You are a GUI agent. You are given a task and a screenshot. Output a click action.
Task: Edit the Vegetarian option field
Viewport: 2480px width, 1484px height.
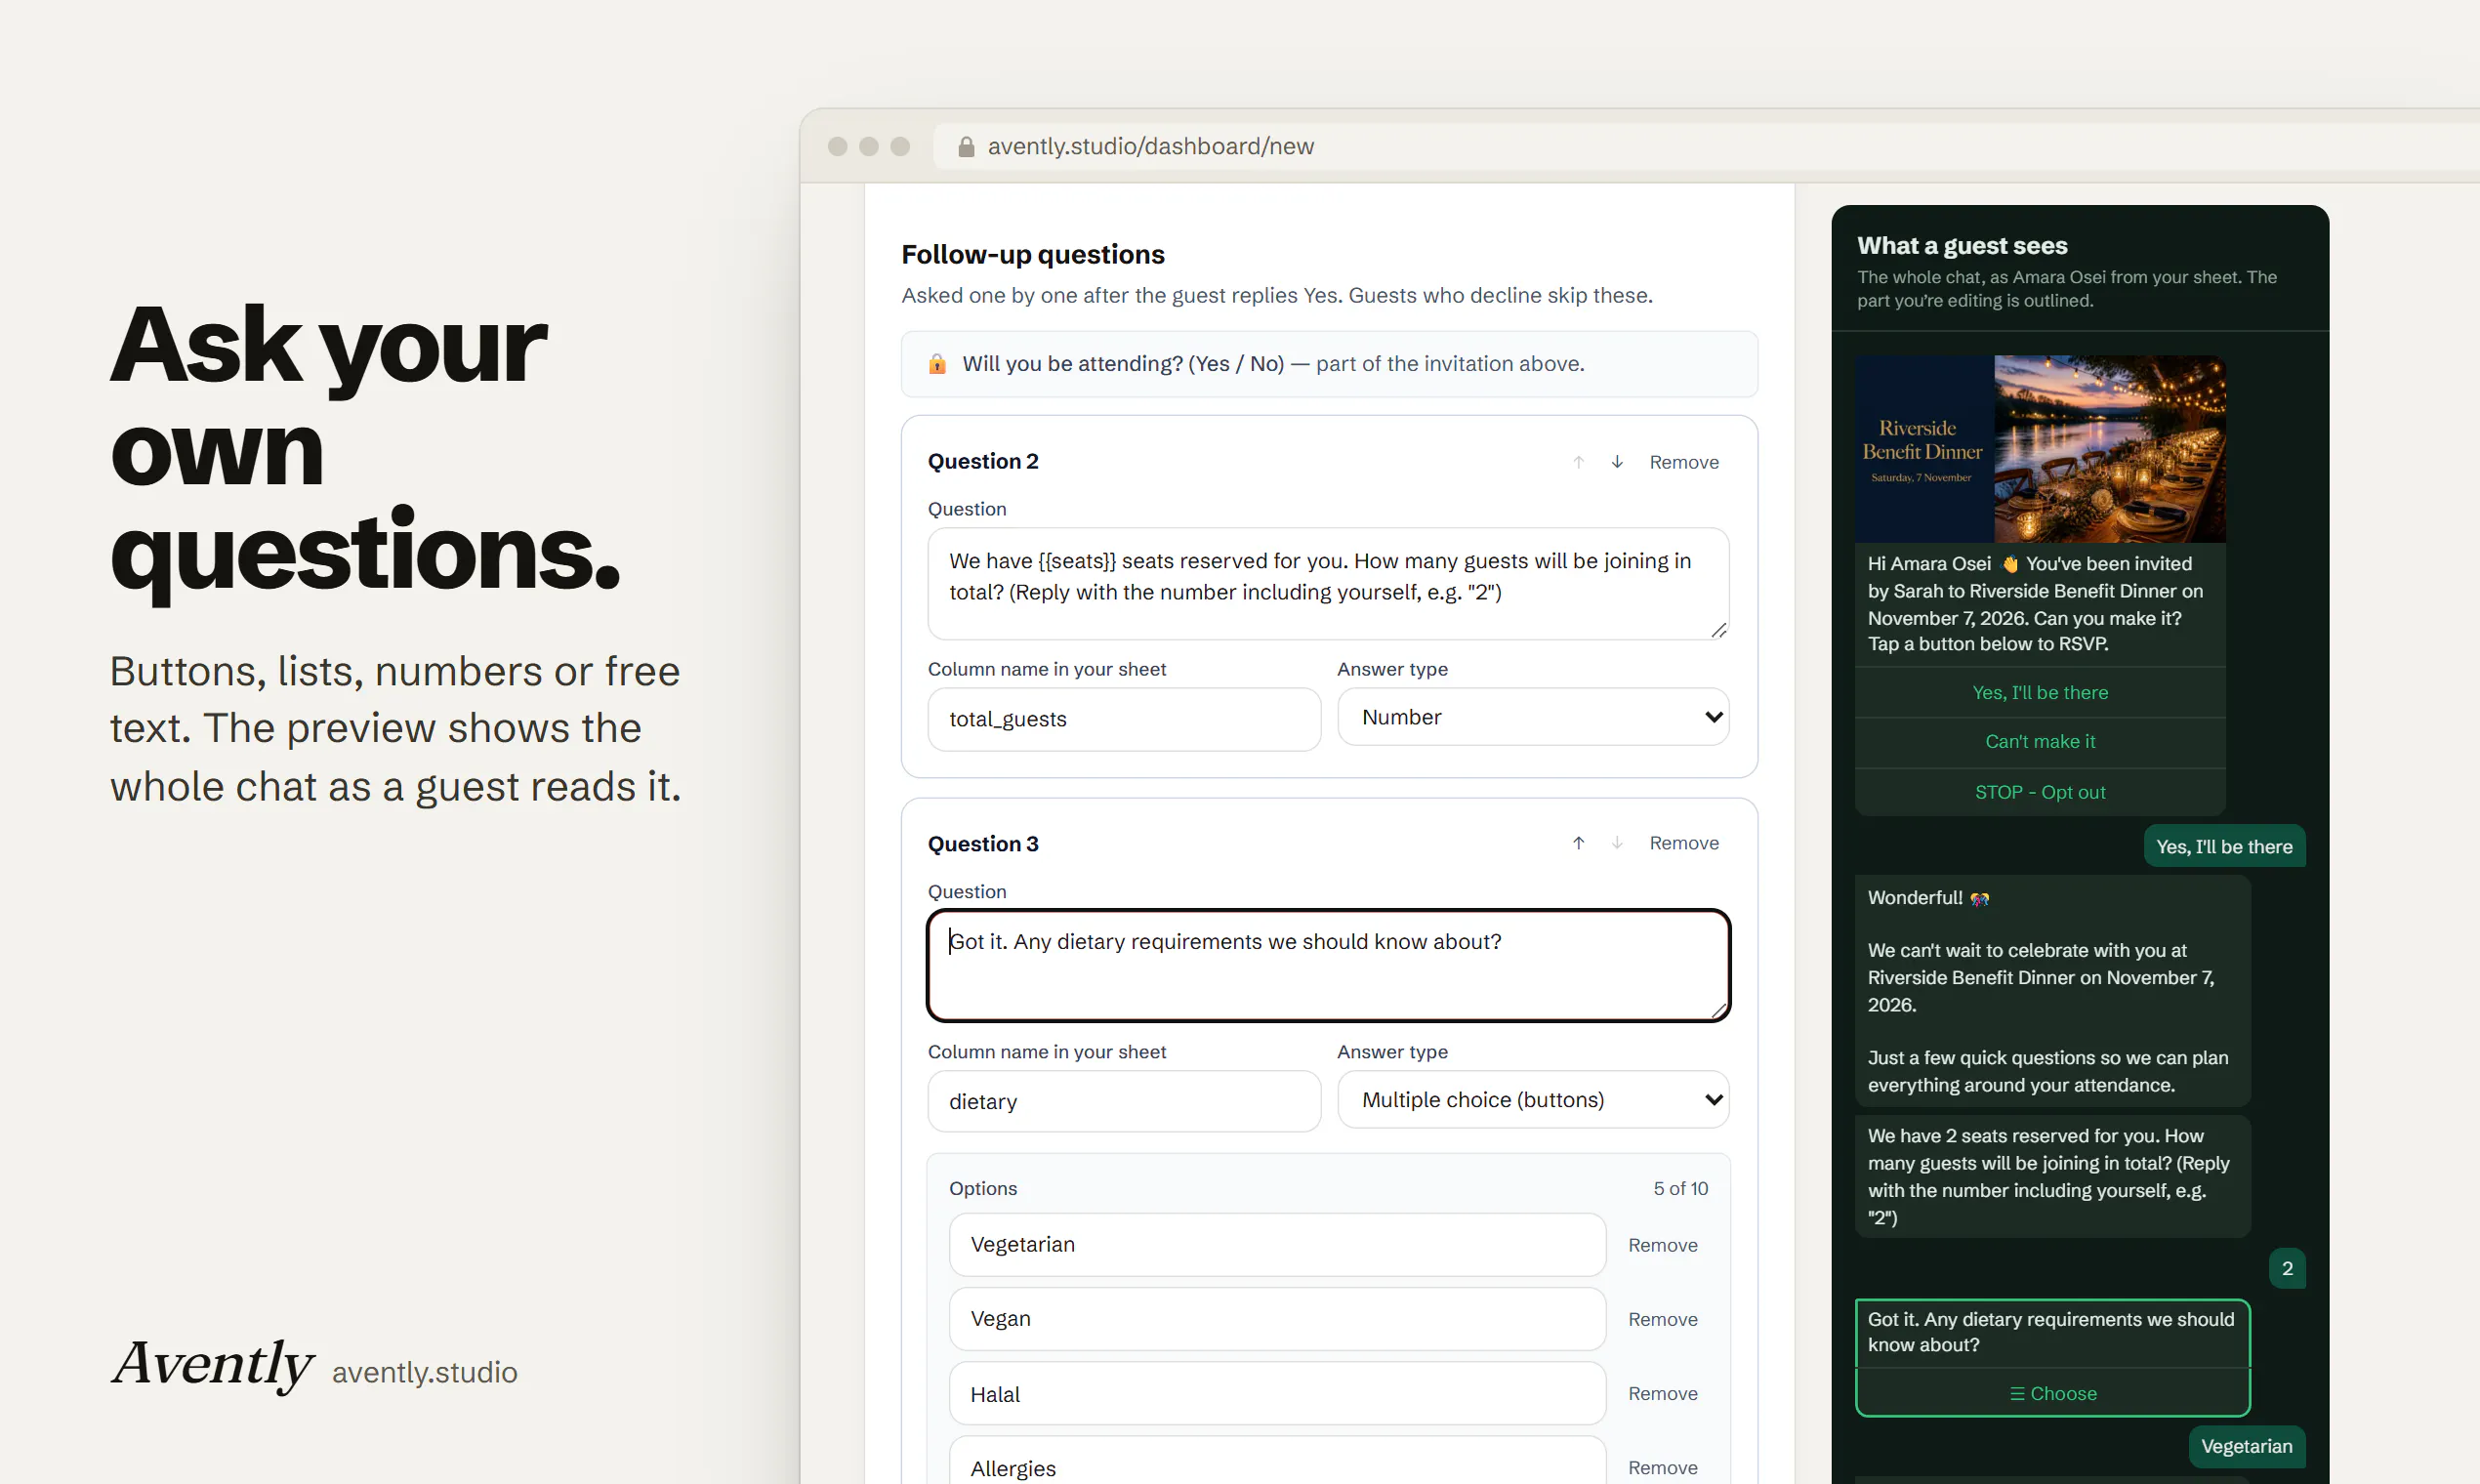[x=1277, y=1245]
